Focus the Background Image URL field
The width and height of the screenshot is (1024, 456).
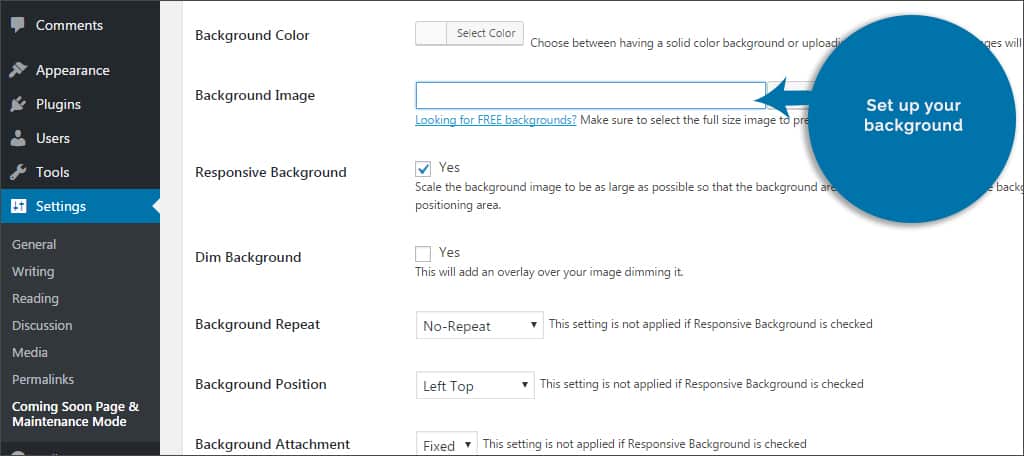590,95
